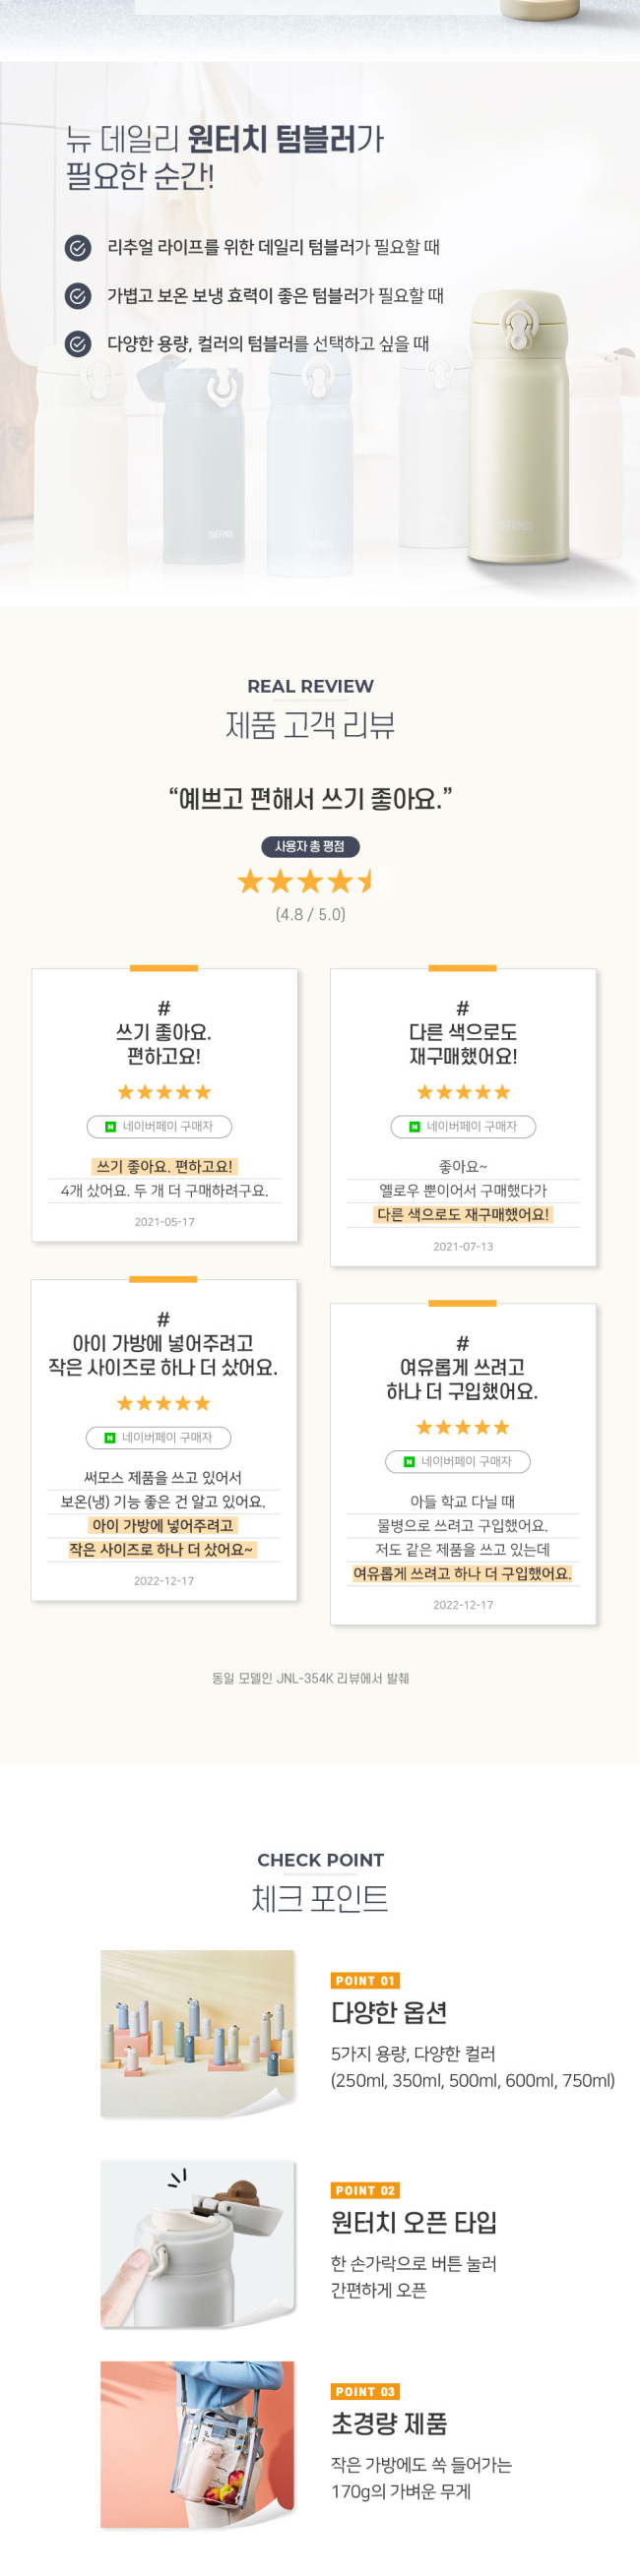Screen dimensions: 640x2576
Task: Click the third checkmark icon for 다양한 용량
Action: click(78, 344)
